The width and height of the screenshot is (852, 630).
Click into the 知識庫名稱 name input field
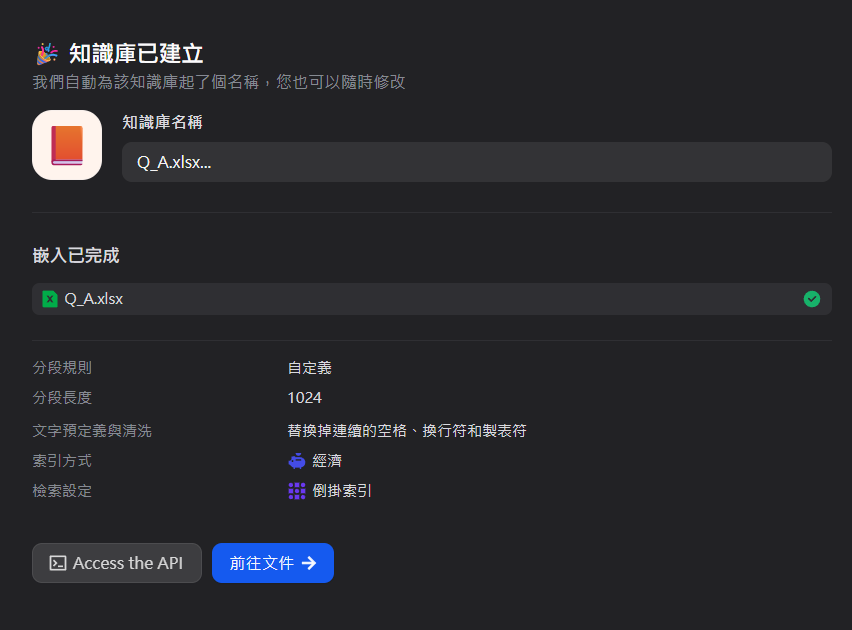[476, 162]
